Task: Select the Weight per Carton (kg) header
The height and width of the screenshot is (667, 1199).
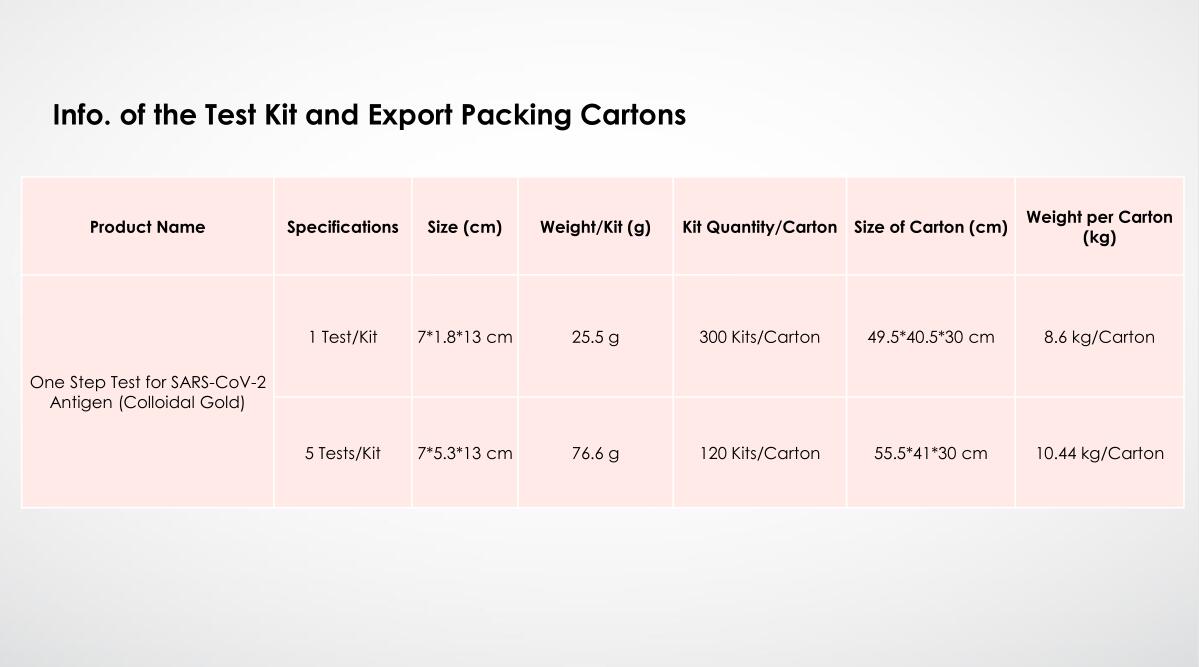Action: coord(1100,227)
